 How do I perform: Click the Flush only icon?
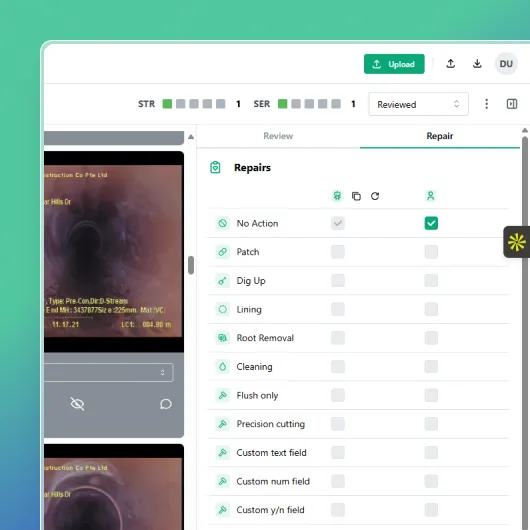click(x=222, y=395)
